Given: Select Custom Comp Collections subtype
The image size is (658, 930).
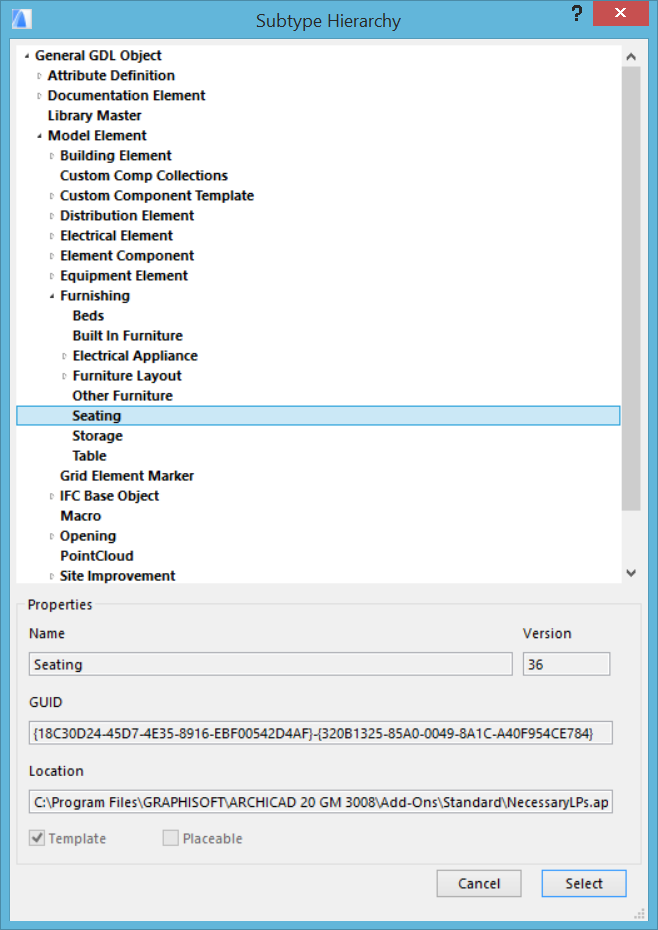Looking at the screenshot, I should [144, 176].
